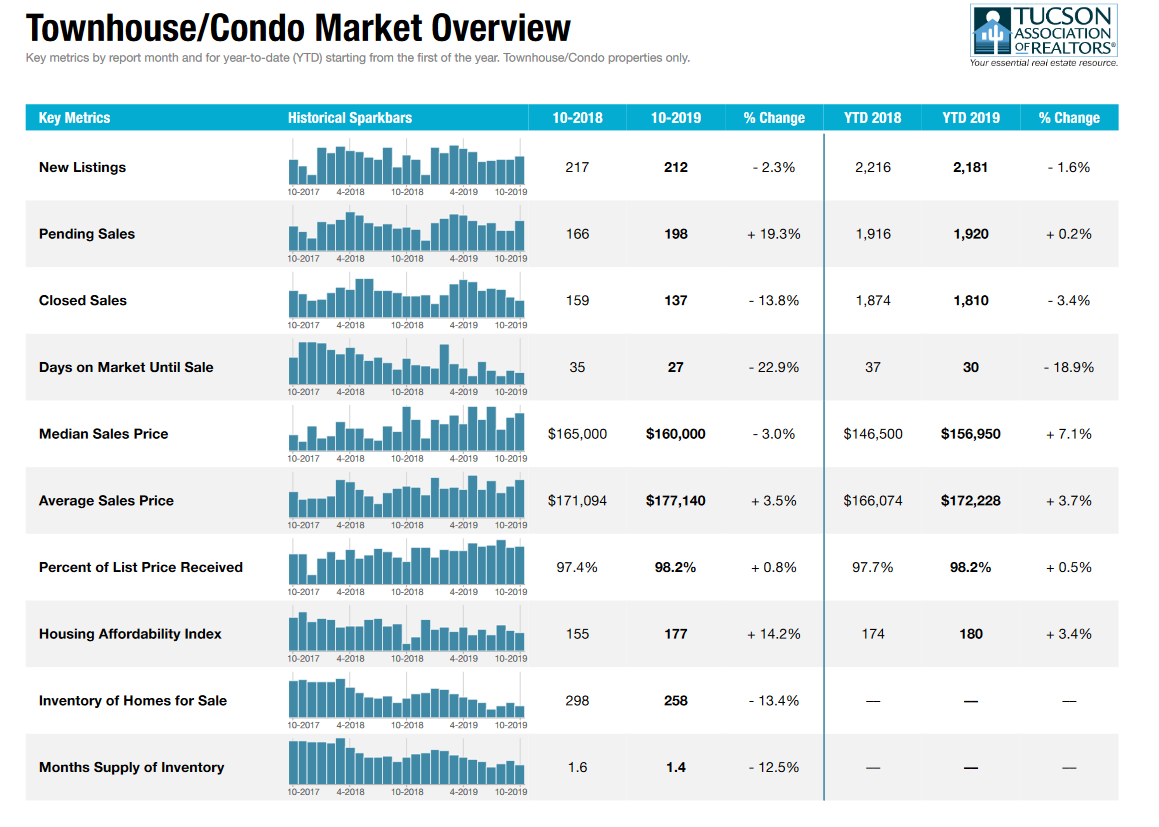Screen dimensions: 1159x827
Task: Click the Days on Market sparkbar chart
Action: (406, 365)
